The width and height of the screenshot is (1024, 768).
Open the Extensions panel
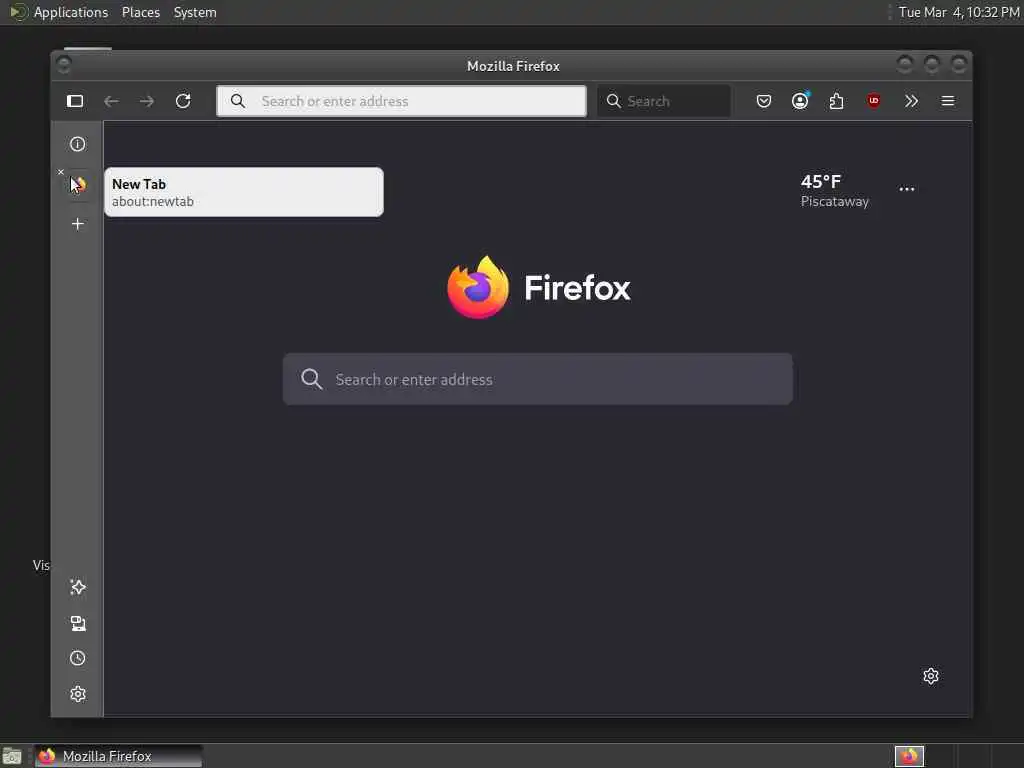coord(837,101)
